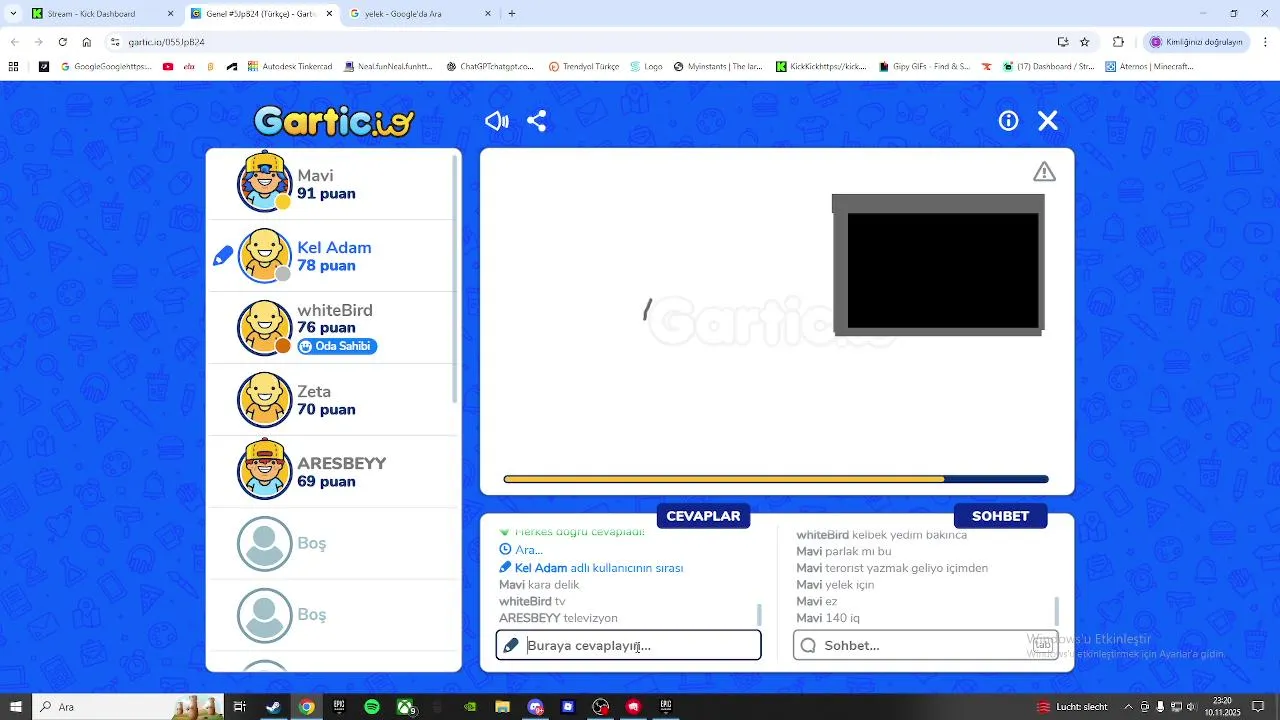The width and height of the screenshot is (1280, 720).
Task: Open the Neal.fun bookmark
Action: (x=388, y=67)
